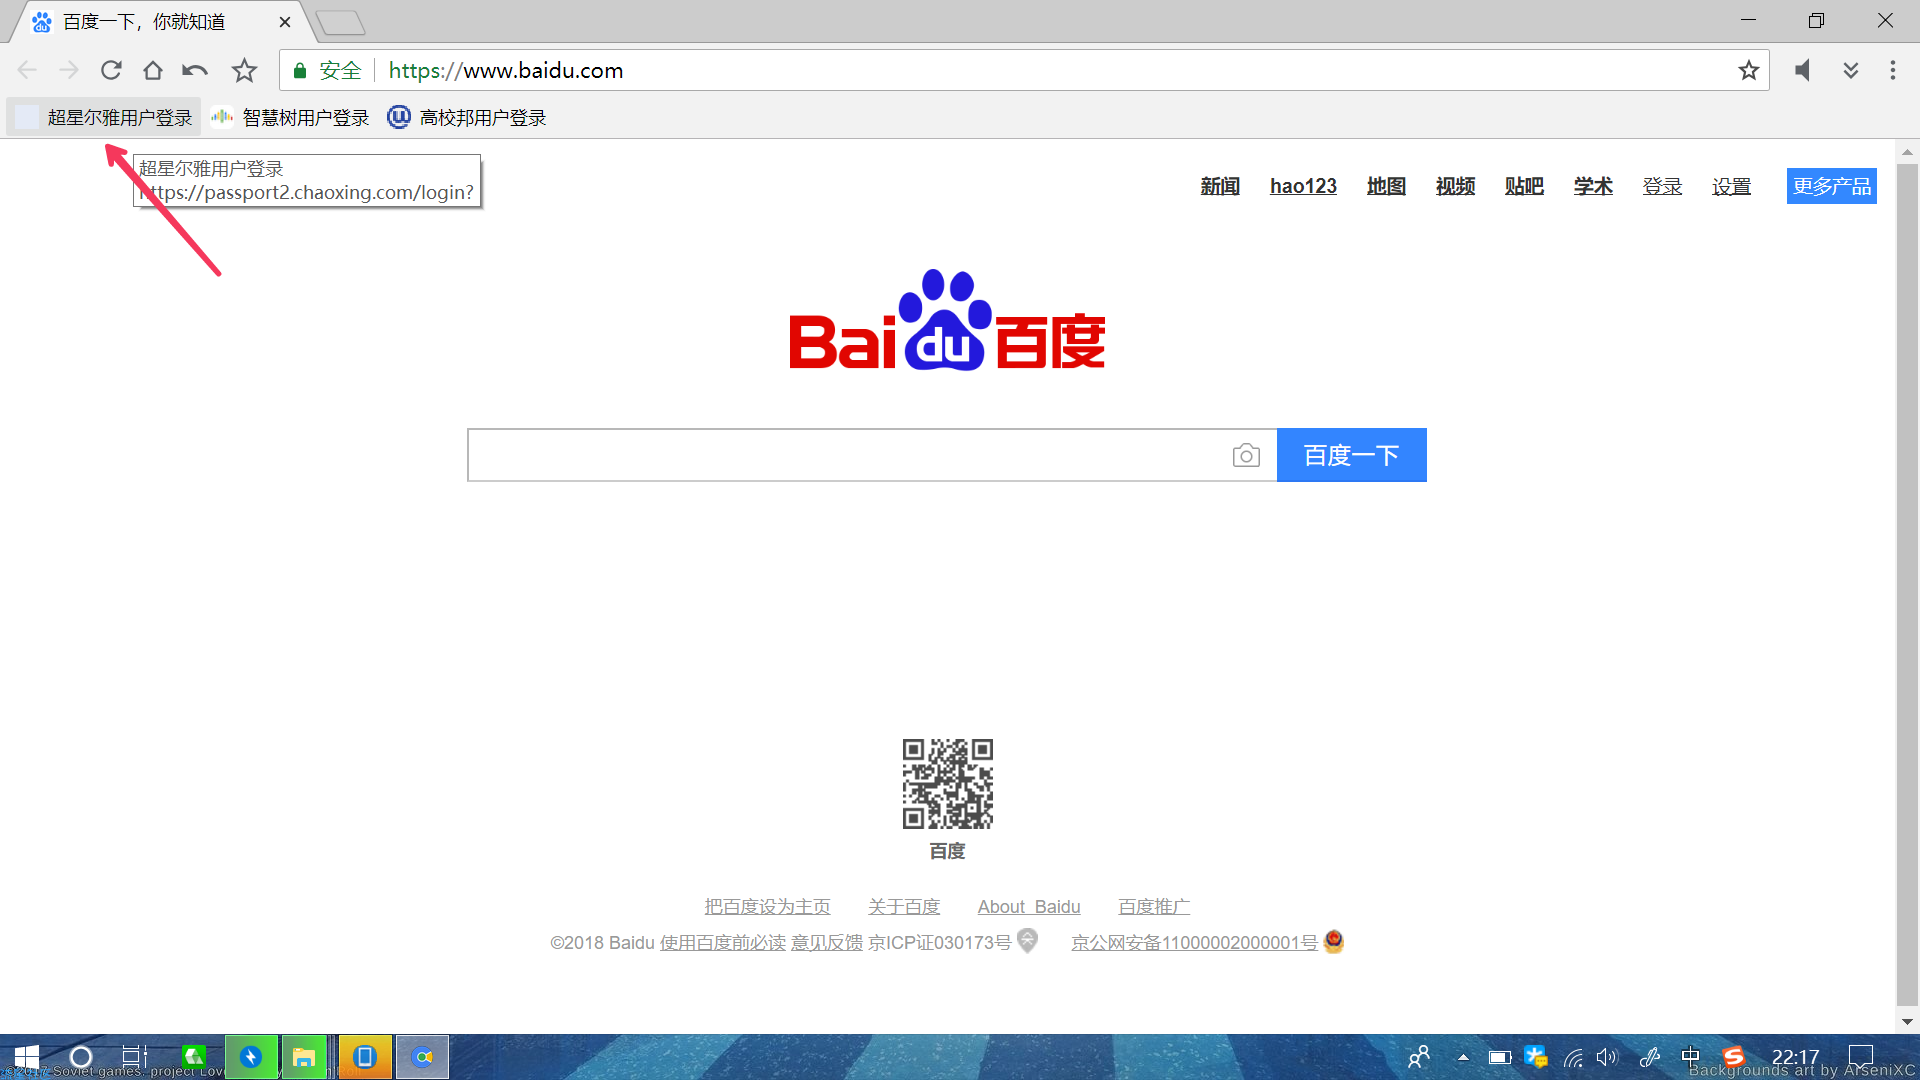Image resolution: width=1920 pixels, height=1080 pixels.
Task: Open 使用百度前必读 link
Action: click(x=723, y=942)
